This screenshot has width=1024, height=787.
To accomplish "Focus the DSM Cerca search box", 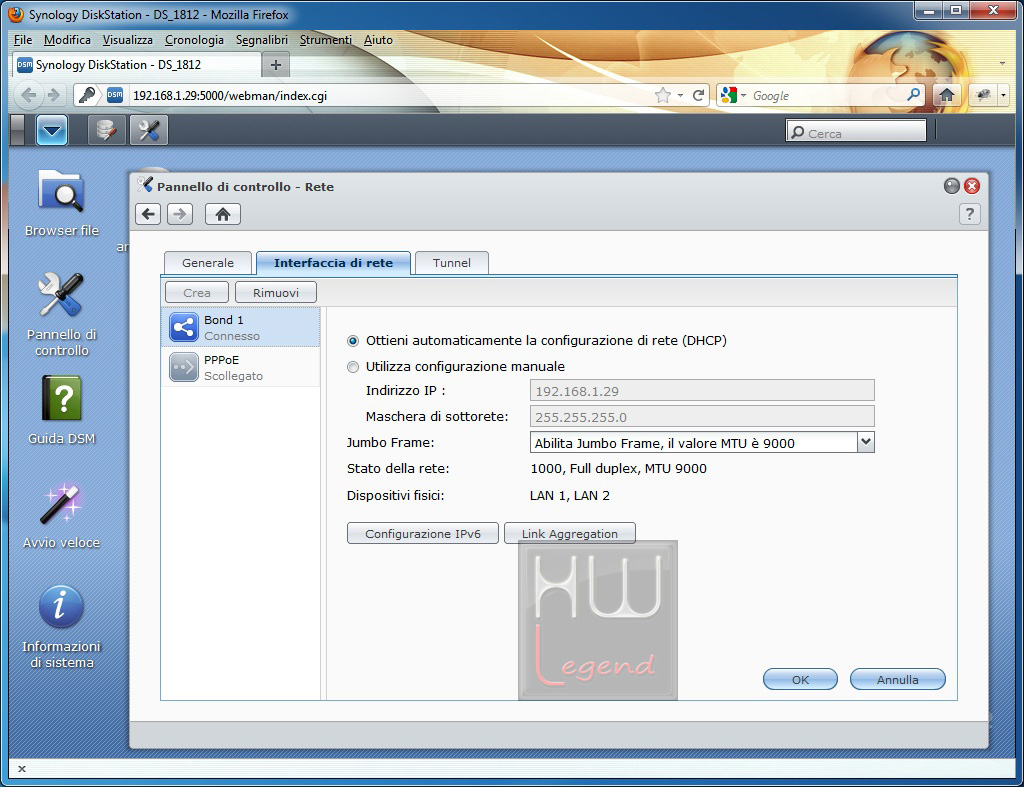I will point(856,131).
